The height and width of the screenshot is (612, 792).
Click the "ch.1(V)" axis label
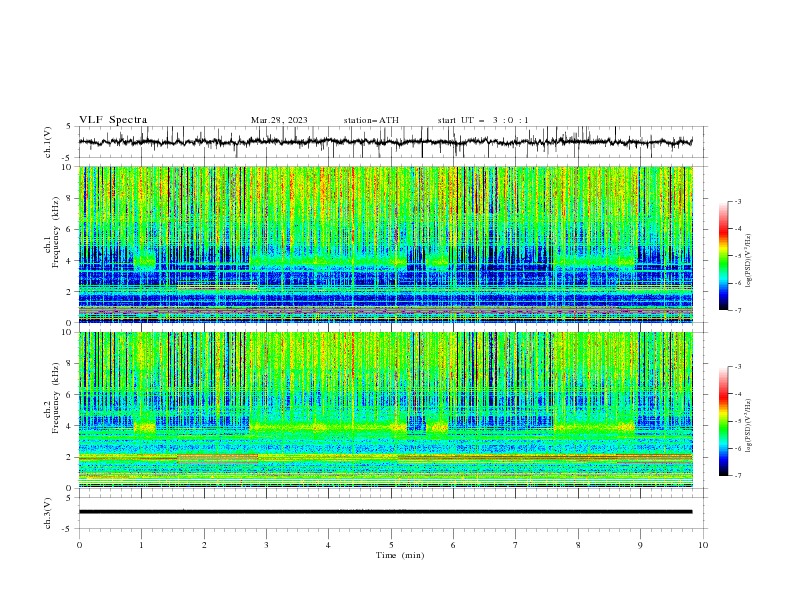point(48,142)
